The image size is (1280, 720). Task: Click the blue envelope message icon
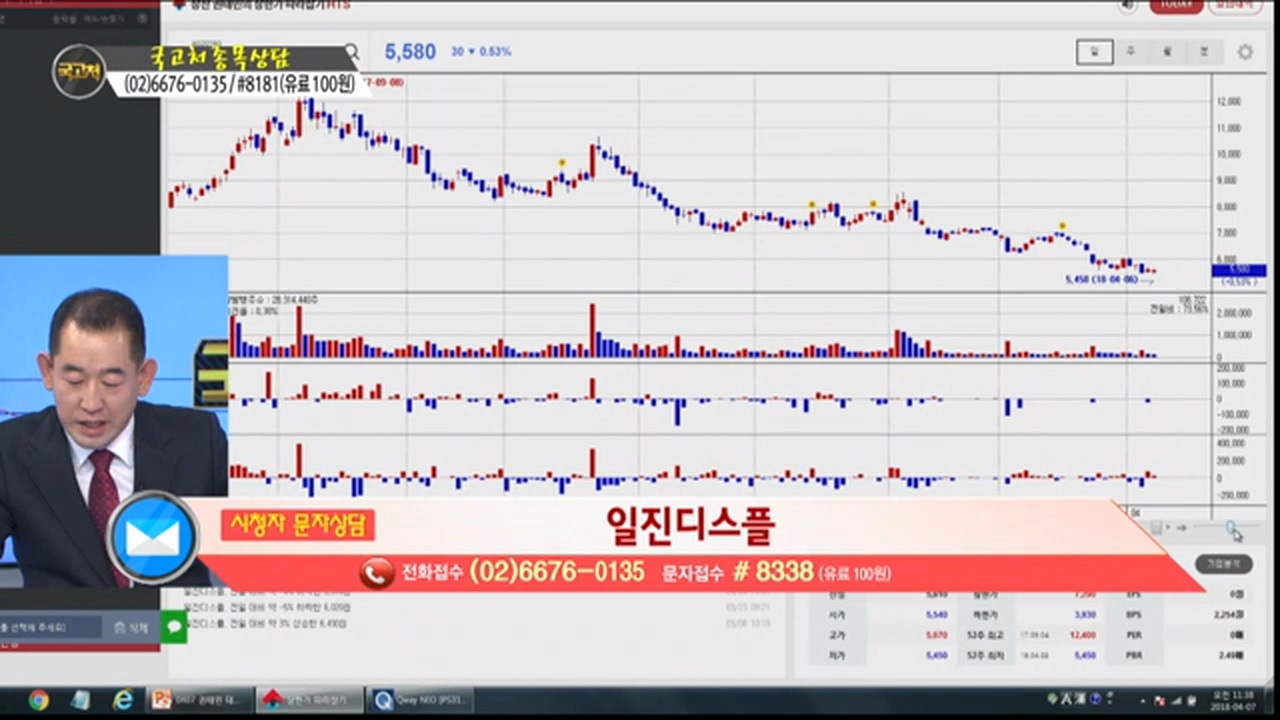click(153, 538)
